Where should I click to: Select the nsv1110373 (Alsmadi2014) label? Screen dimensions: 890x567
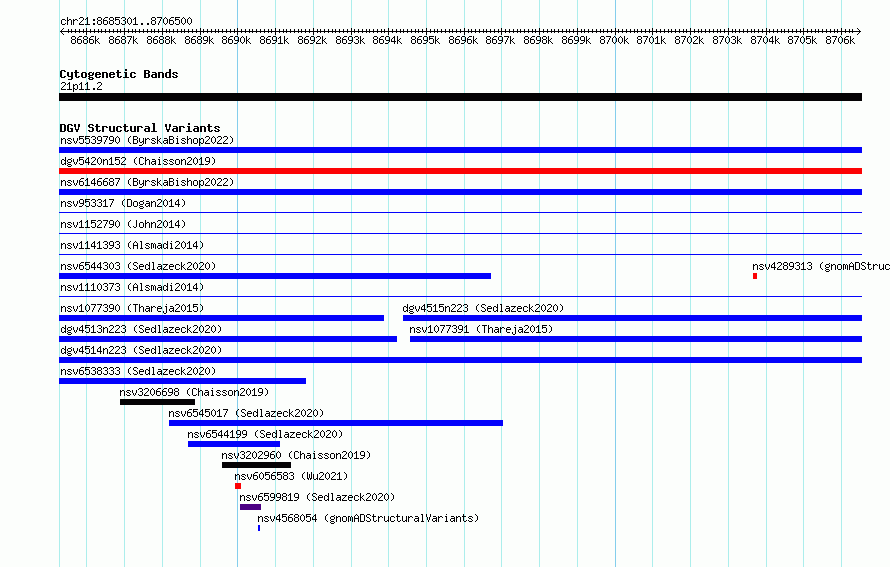tap(132, 287)
